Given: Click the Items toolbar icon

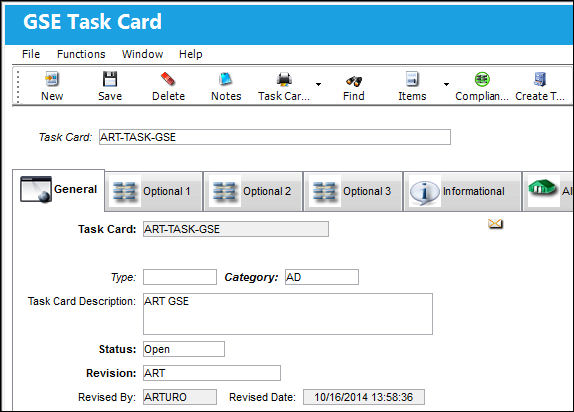Looking at the screenshot, I should tap(412, 79).
